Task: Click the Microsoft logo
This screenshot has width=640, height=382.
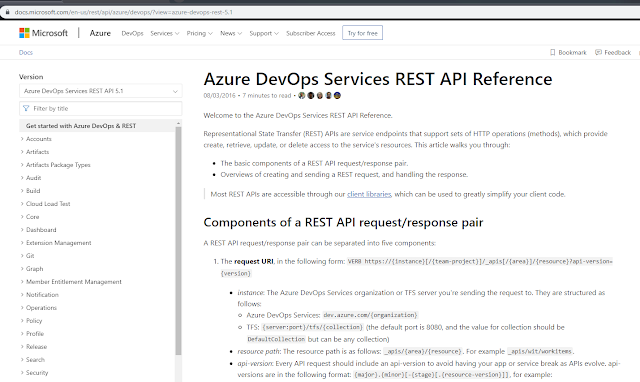Action: (43, 33)
